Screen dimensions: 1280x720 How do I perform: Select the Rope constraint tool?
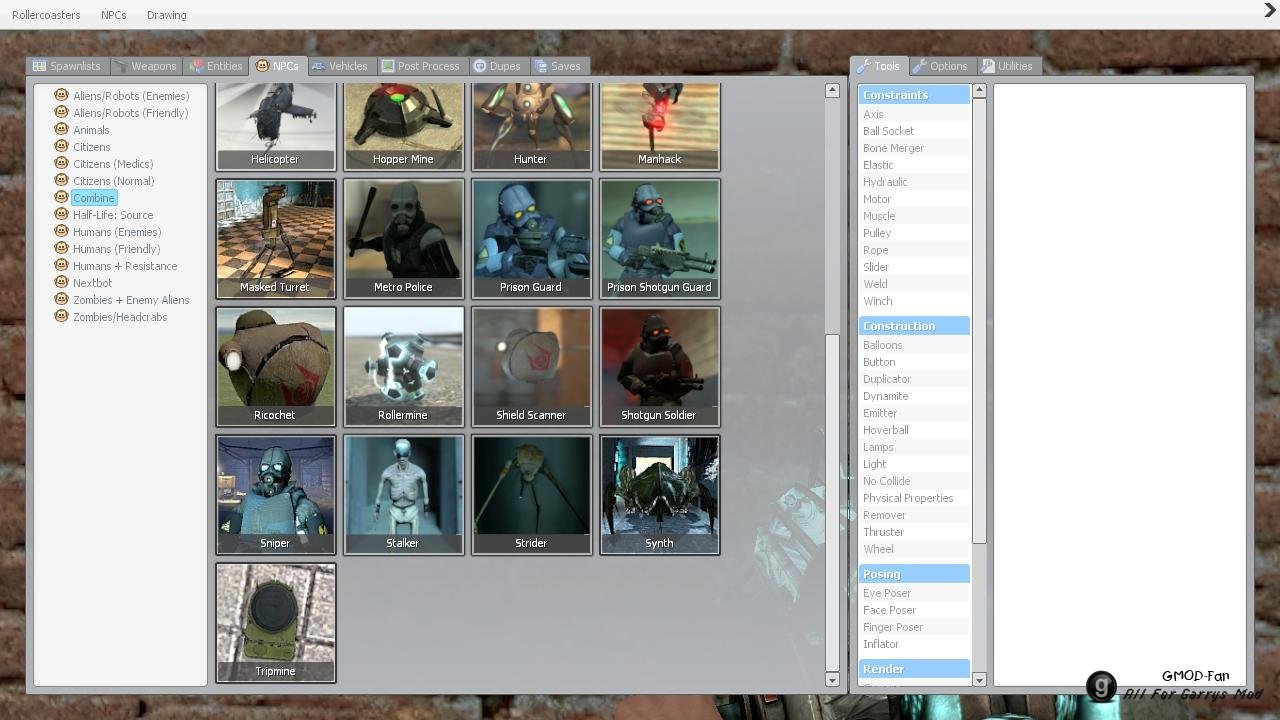[914, 250]
